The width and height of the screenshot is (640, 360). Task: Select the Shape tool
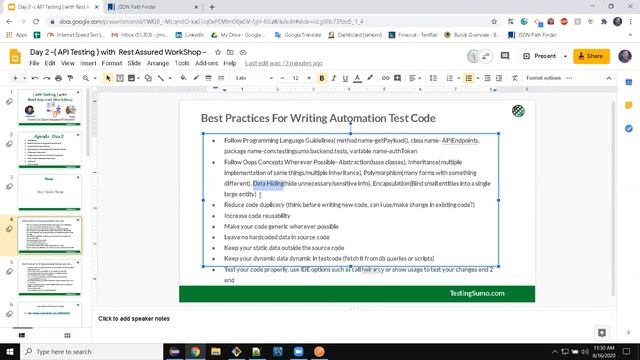pos(148,78)
